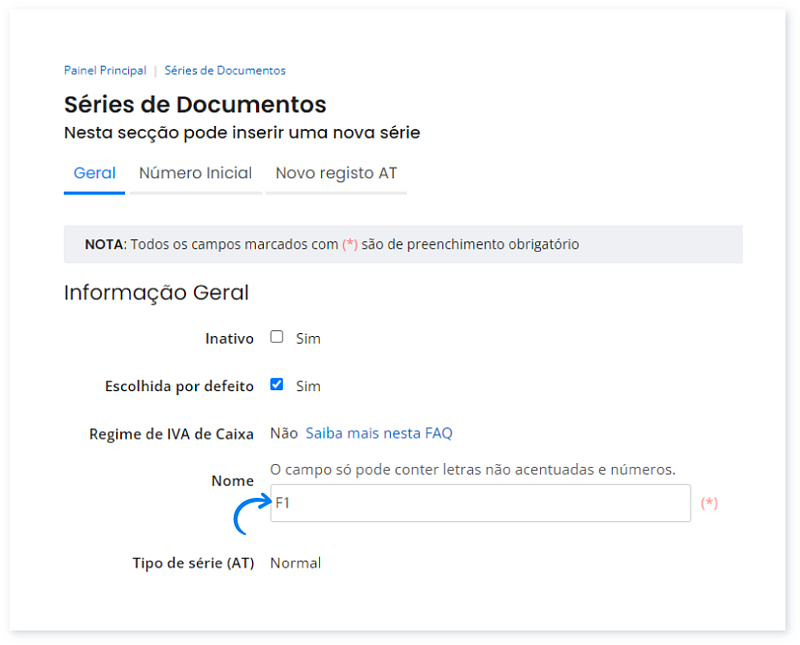This screenshot has height=645, width=800.
Task: Focus the Nome input field containing F1
Action: click(x=481, y=503)
